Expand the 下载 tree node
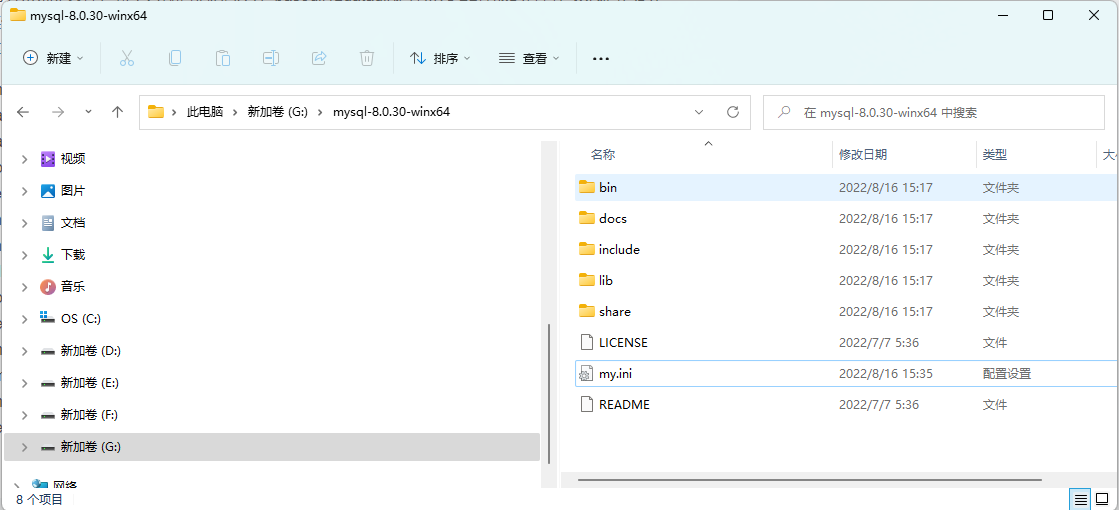Screen dimensions: 1119x510 [24, 255]
